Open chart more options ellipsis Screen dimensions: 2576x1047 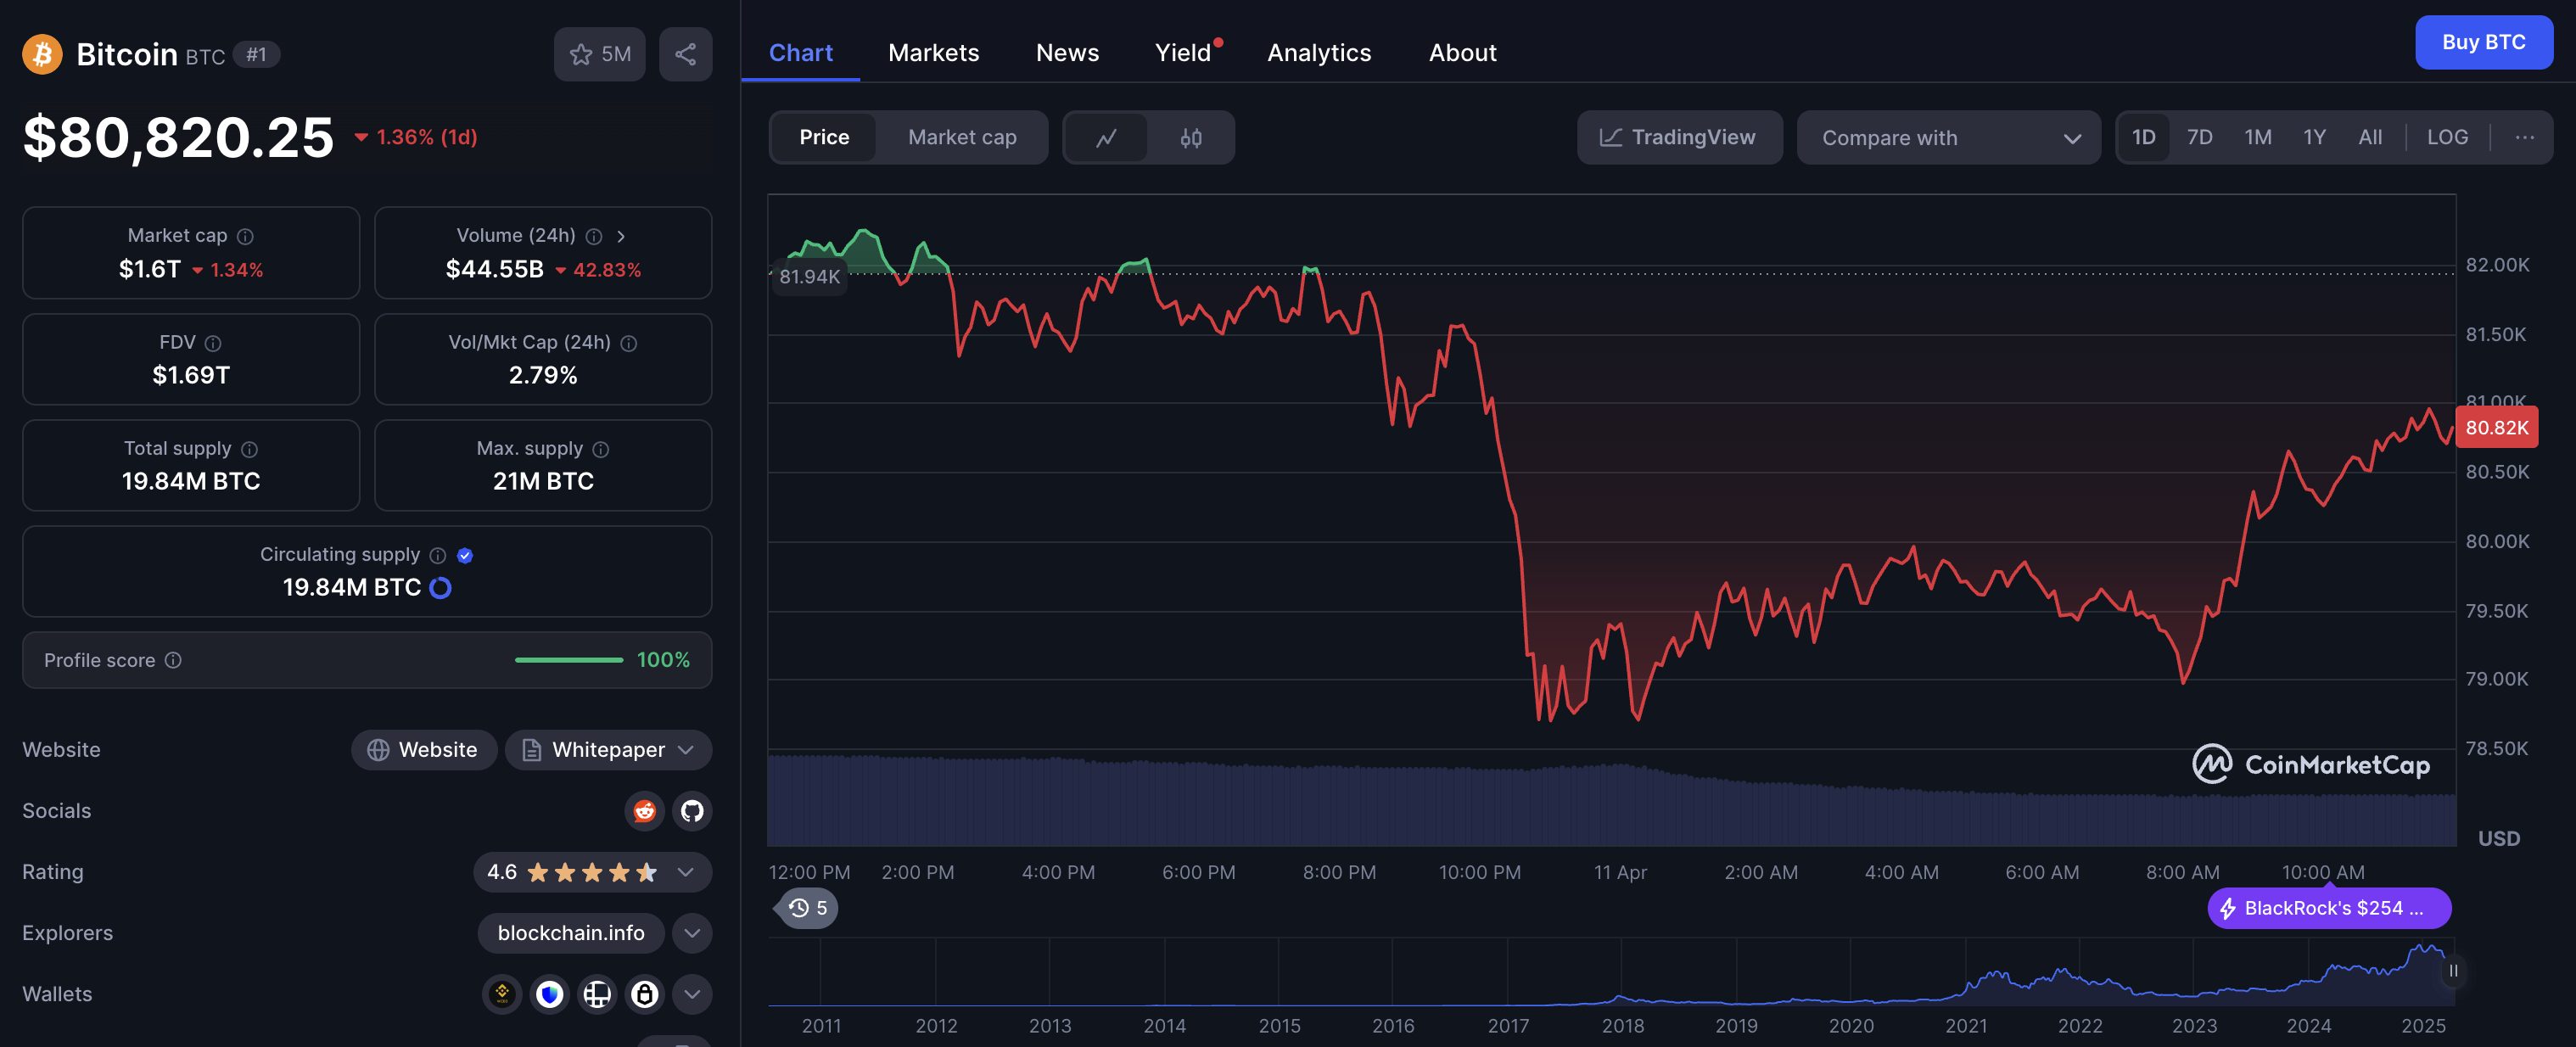pyautogui.click(x=2525, y=137)
